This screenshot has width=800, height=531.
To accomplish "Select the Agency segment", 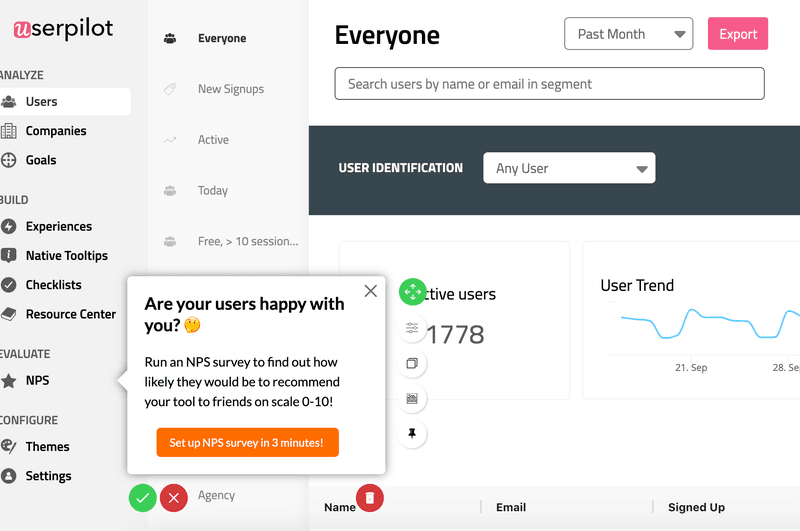I will click(x=216, y=495).
